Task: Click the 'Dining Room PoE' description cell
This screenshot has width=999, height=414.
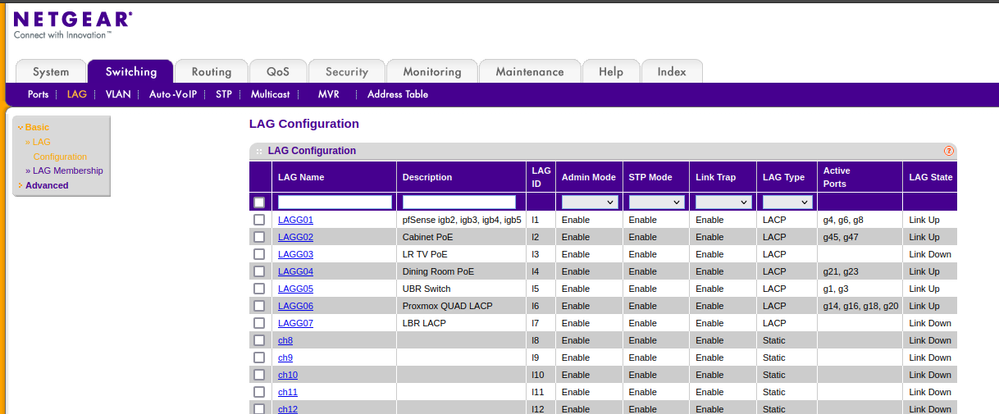Action: pos(438,271)
